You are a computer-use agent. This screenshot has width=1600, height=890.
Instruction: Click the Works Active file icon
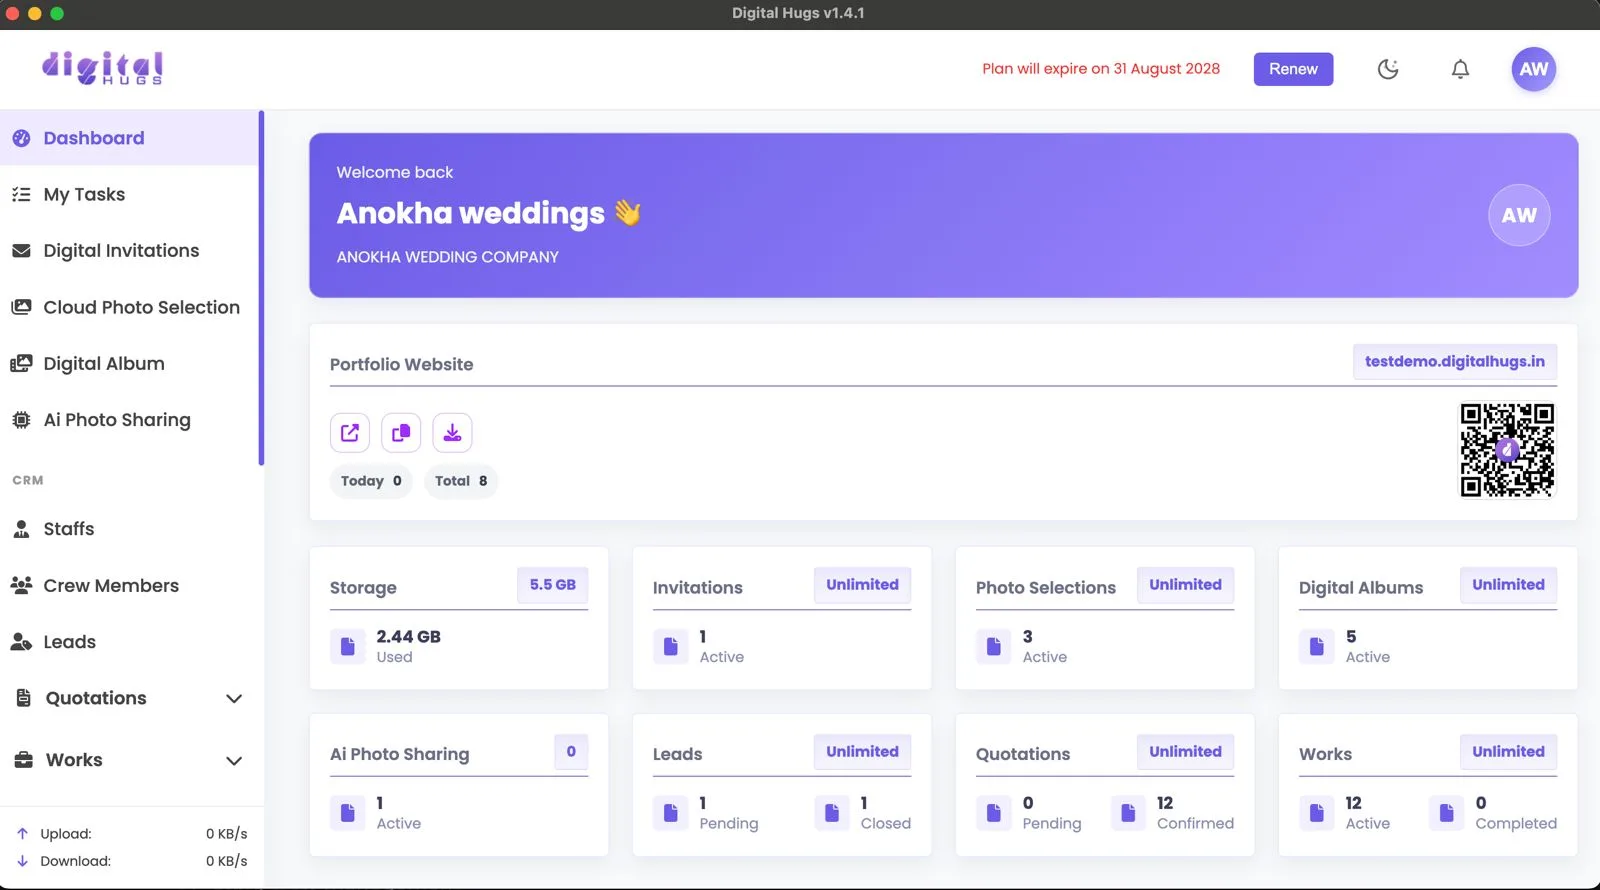(x=1317, y=813)
